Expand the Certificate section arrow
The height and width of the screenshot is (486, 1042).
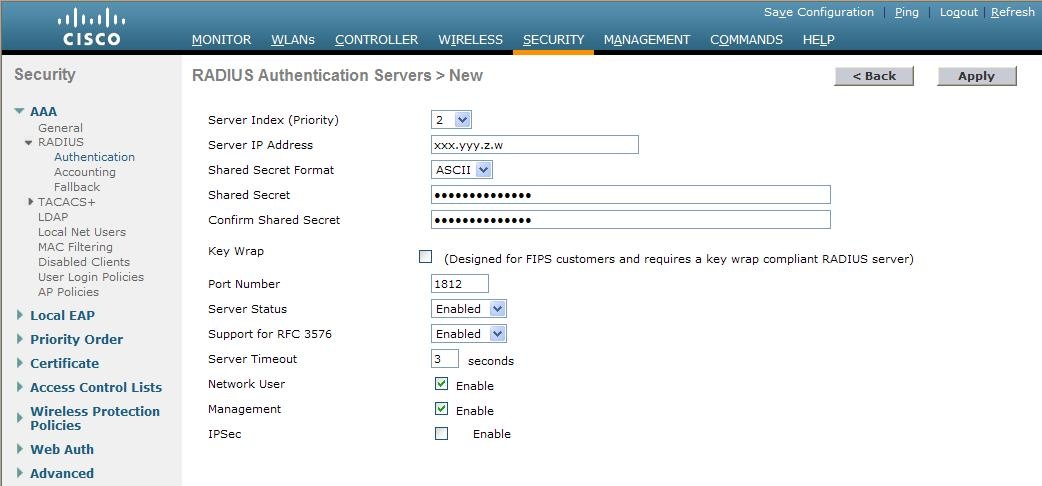pos(20,363)
